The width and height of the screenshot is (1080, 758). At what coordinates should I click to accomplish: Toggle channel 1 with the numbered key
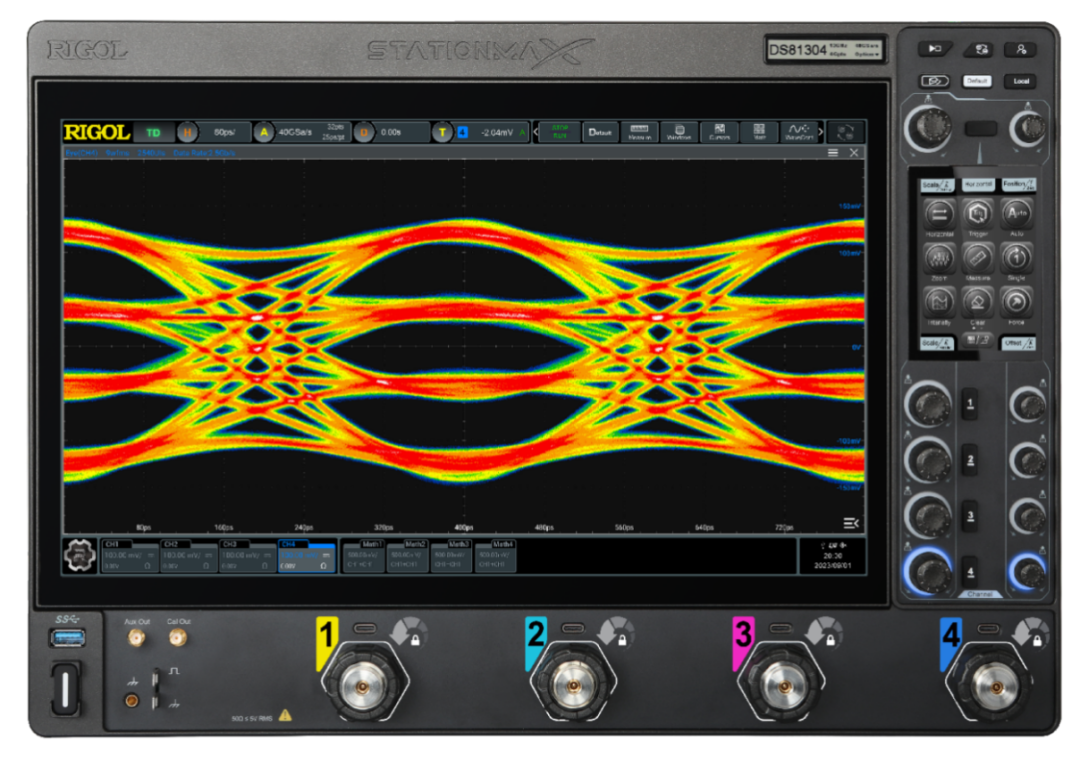(970, 404)
